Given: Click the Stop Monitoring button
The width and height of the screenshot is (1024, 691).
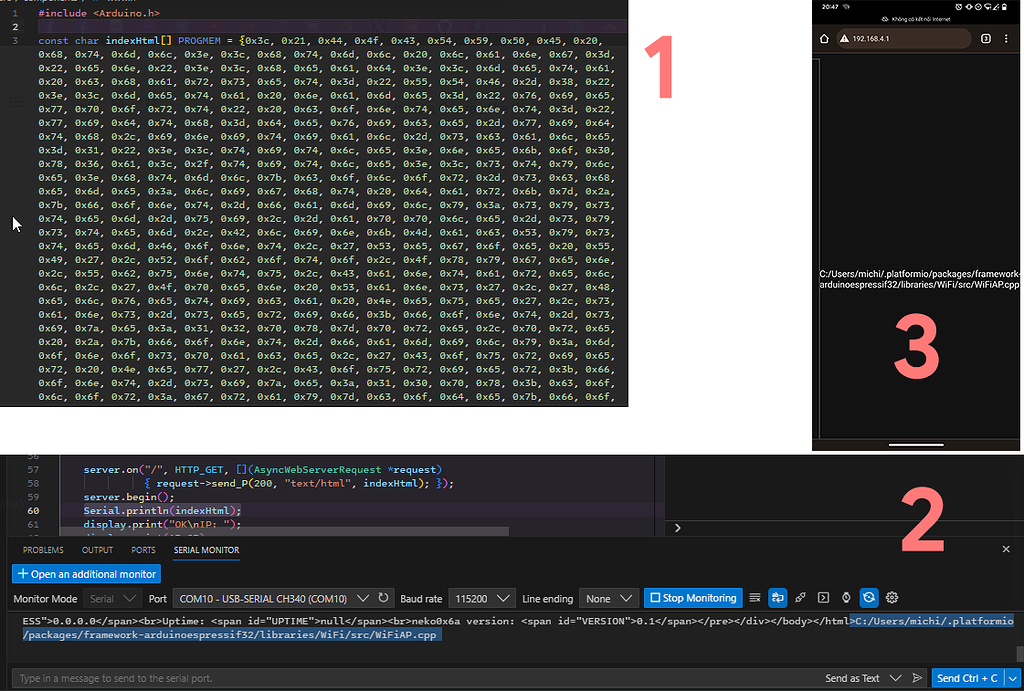Looking at the screenshot, I should click(693, 598).
